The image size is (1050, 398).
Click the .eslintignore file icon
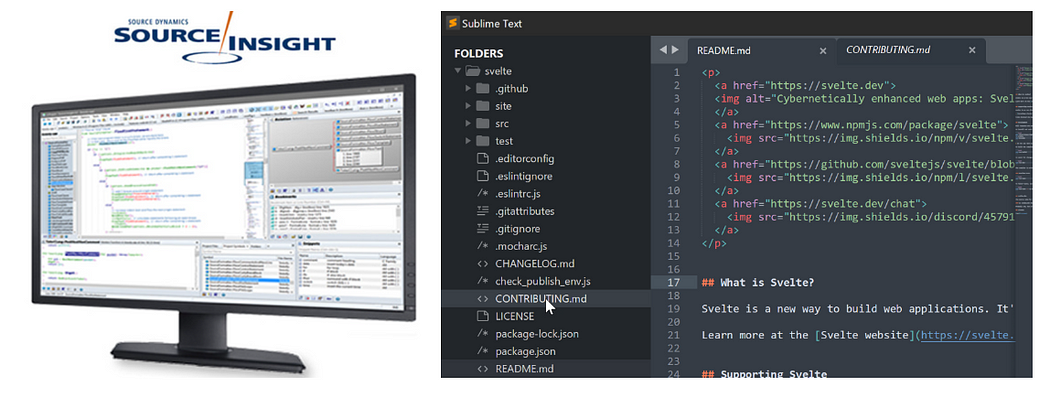482,176
